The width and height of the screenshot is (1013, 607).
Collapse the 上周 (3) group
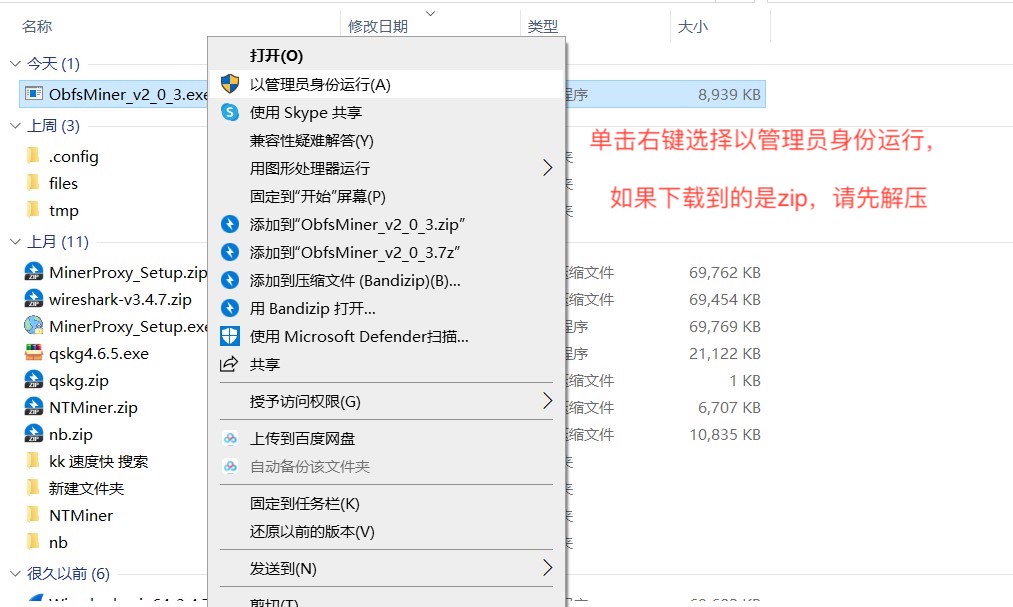point(15,126)
